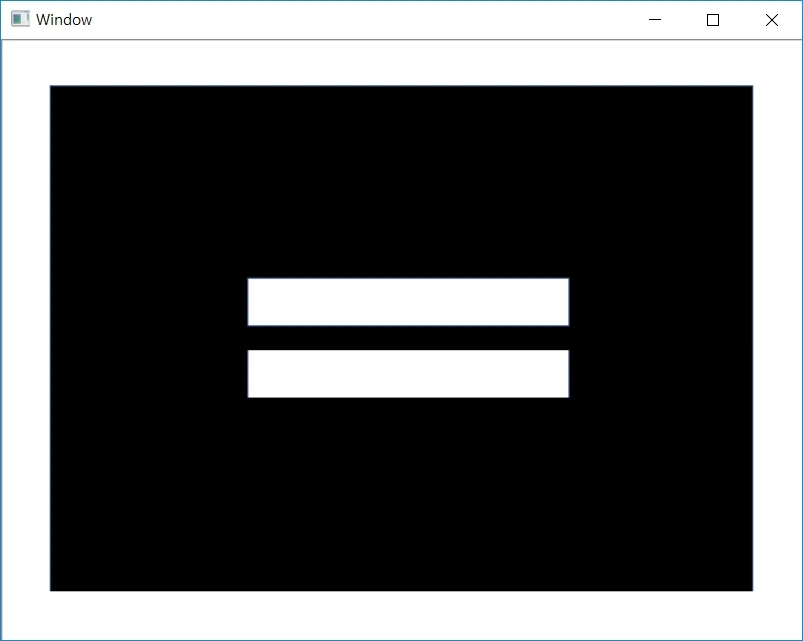The width and height of the screenshot is (803, 641).
Task: Click the top-right corner of the black panel
Action: (x=749, y=89)
